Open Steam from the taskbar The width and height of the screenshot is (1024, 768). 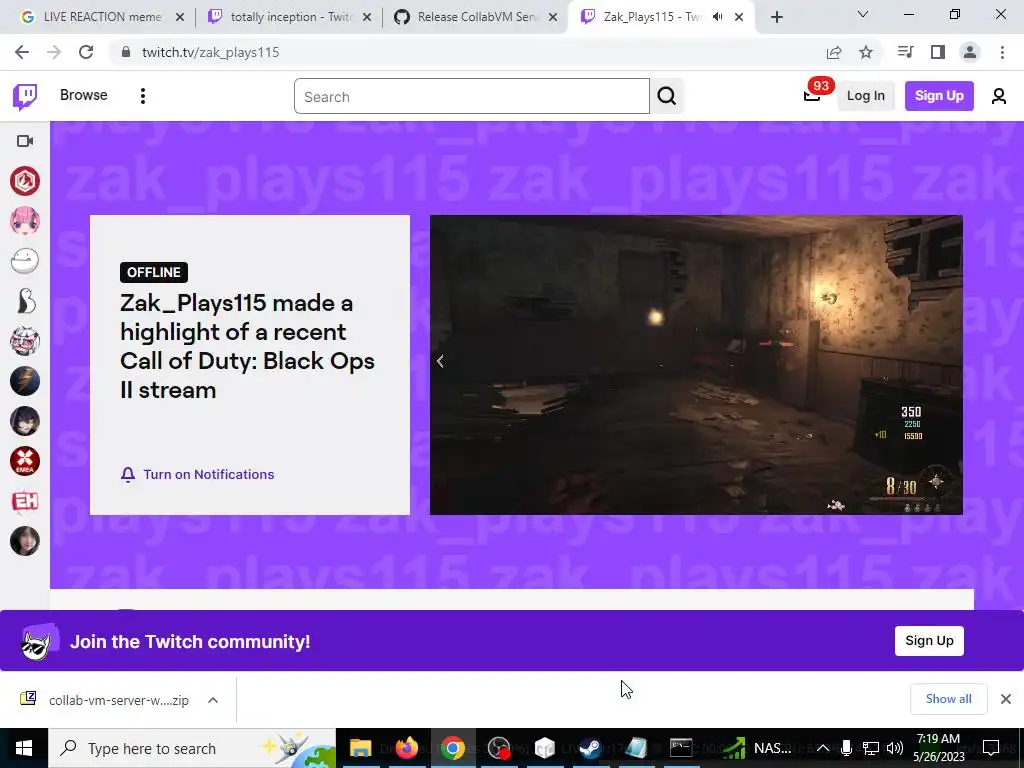[591, 748]
